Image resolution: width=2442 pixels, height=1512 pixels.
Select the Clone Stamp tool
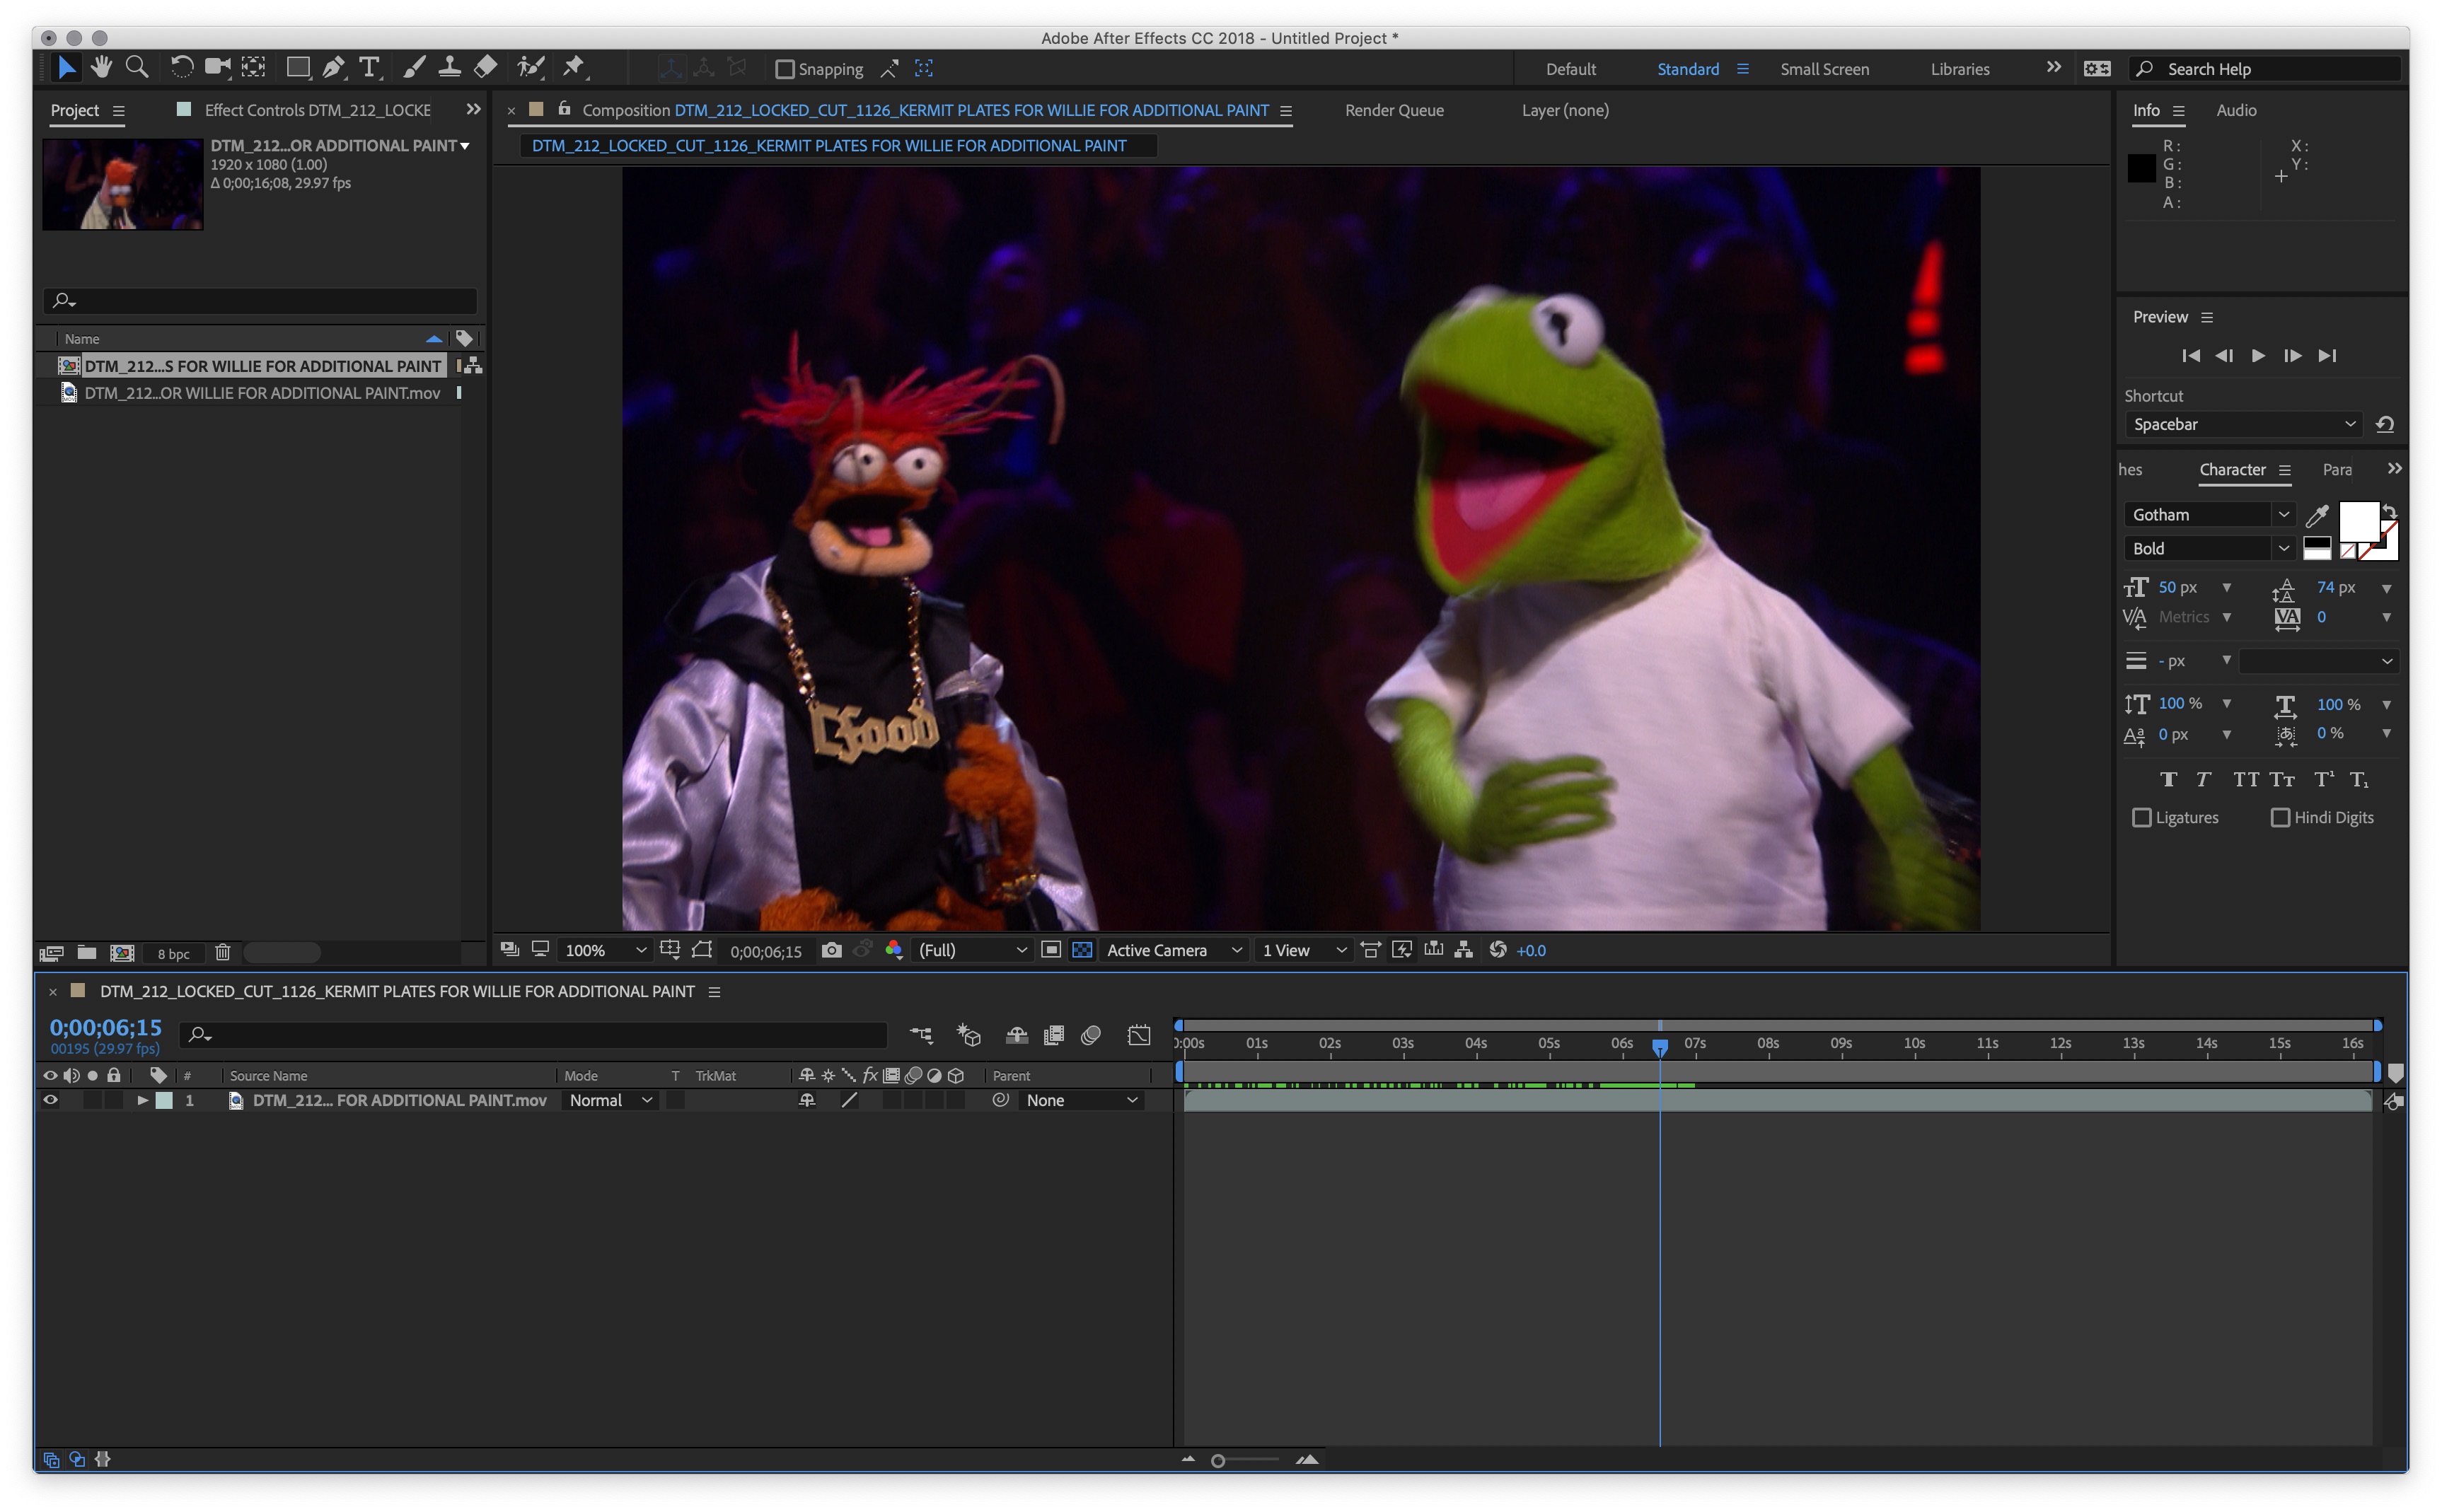click(449, 68)
